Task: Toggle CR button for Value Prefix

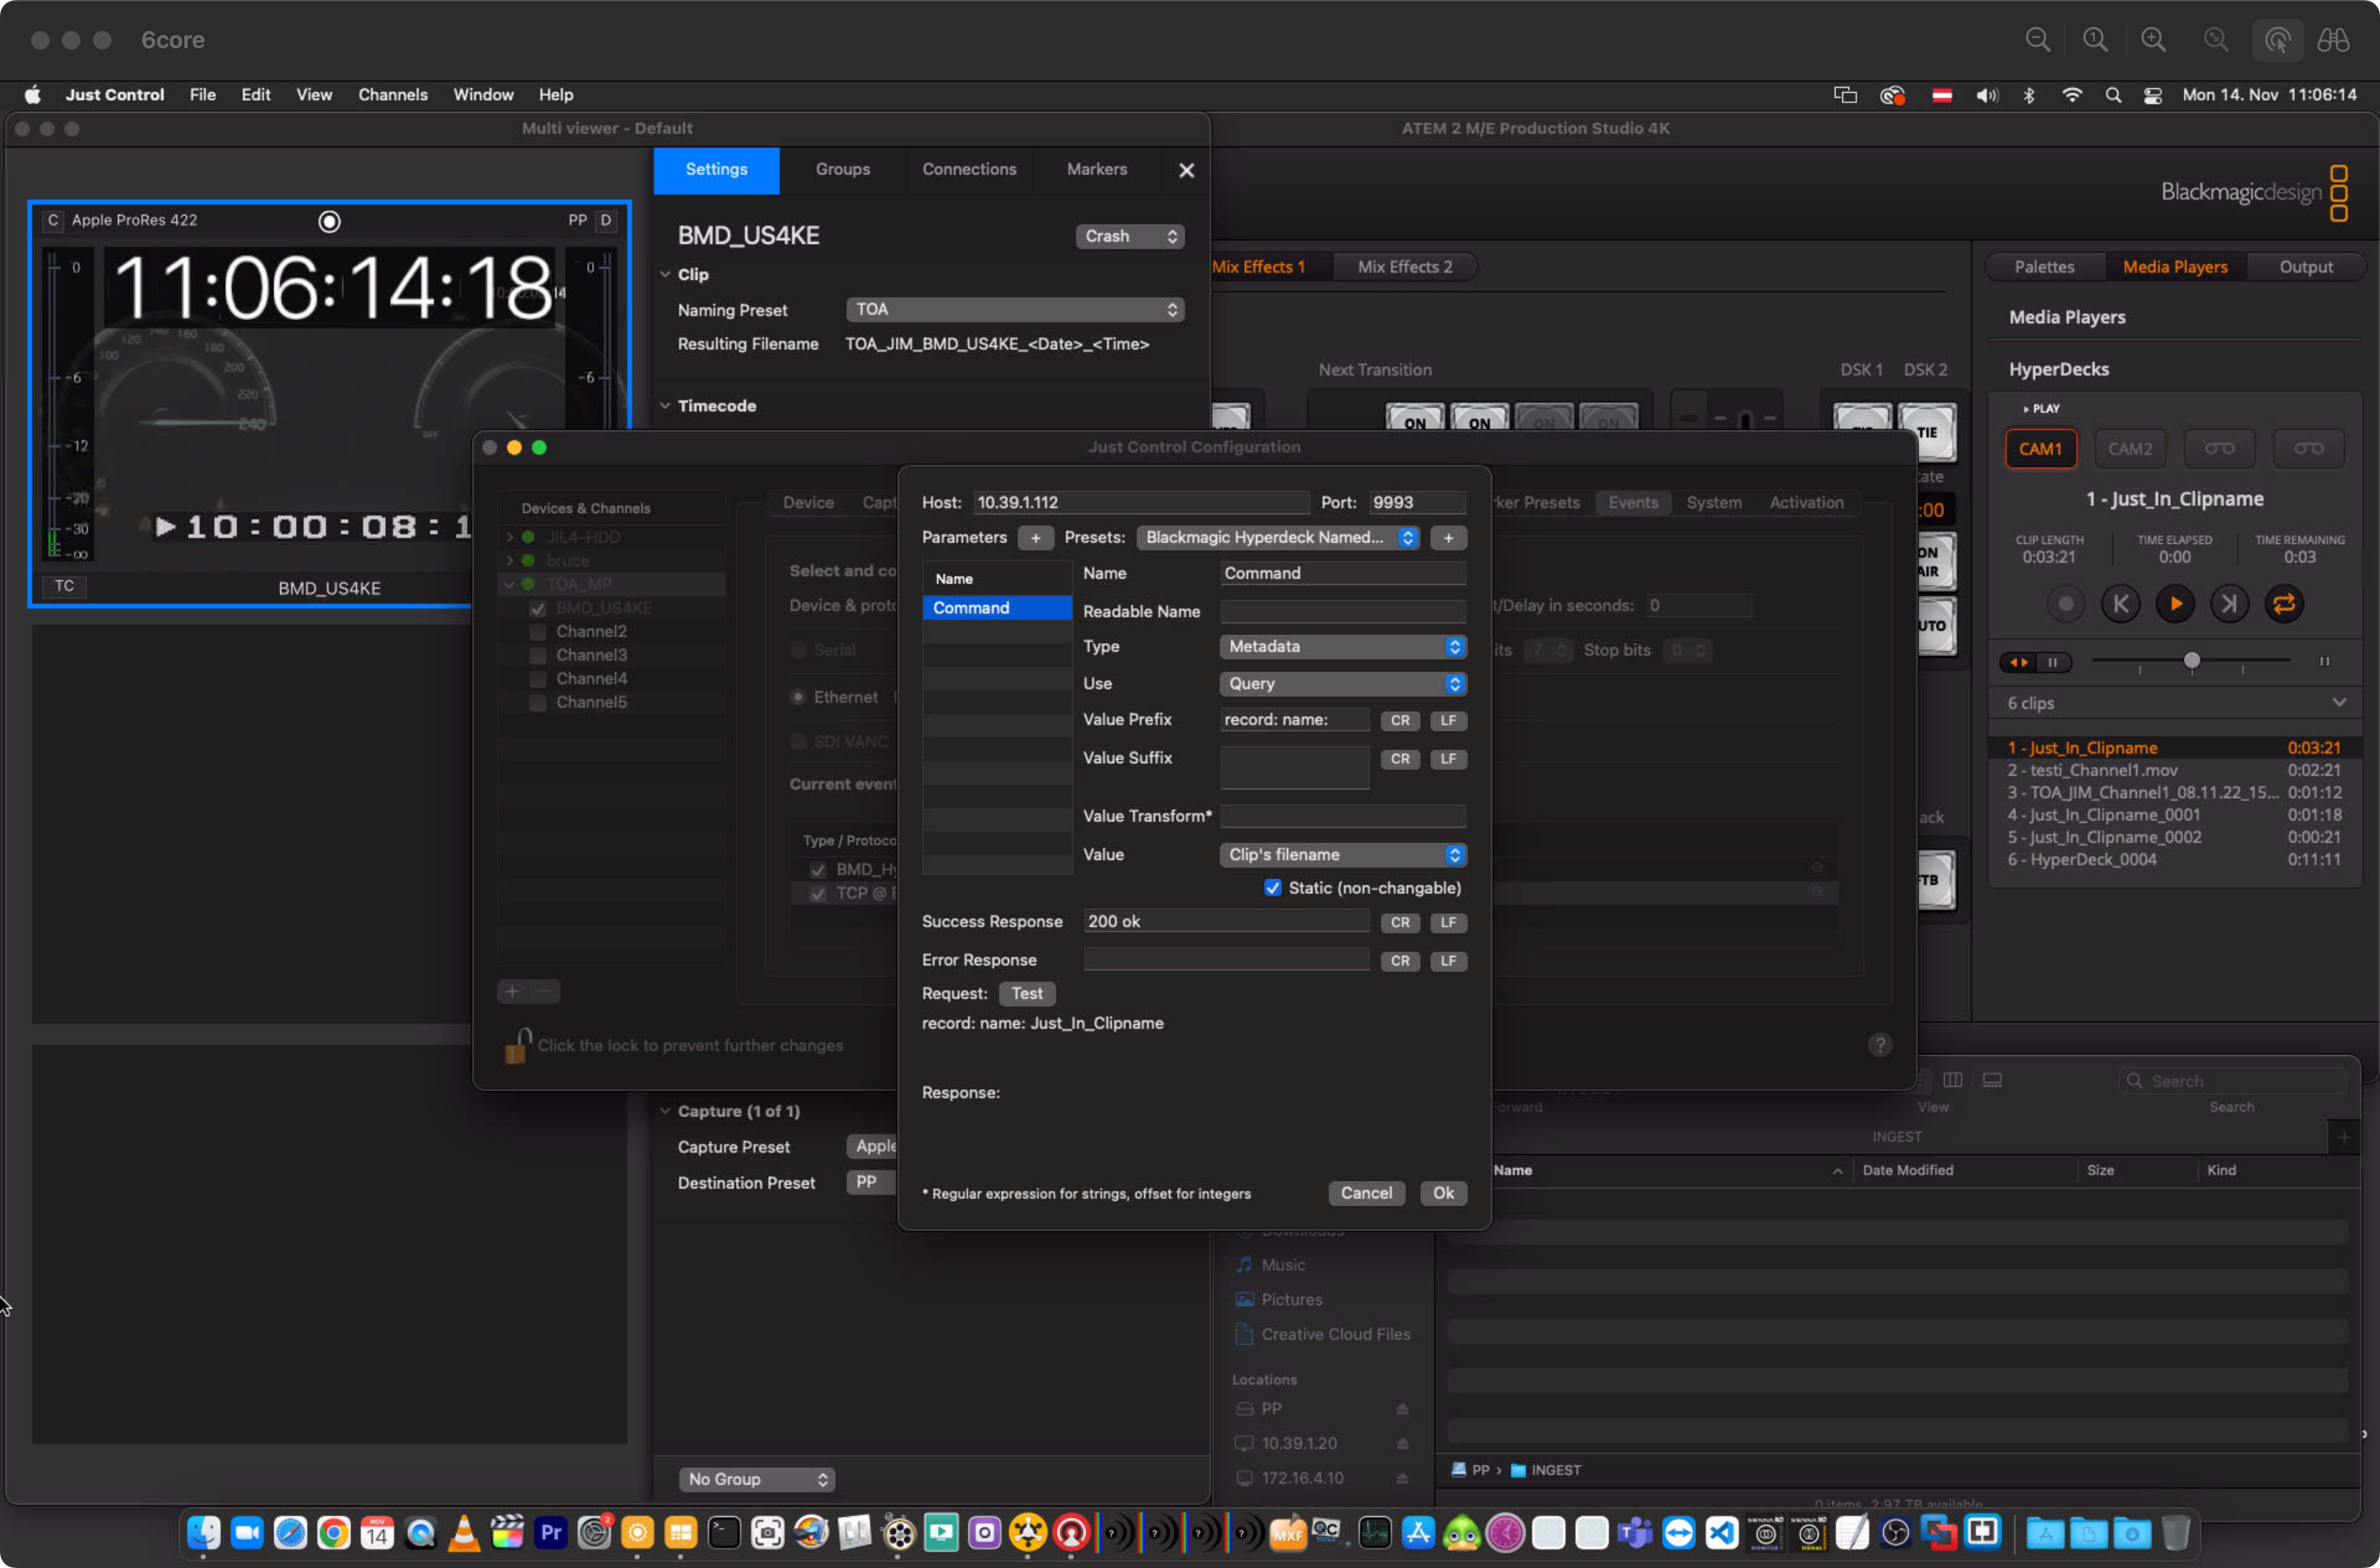Action: tap(1399, 721)
